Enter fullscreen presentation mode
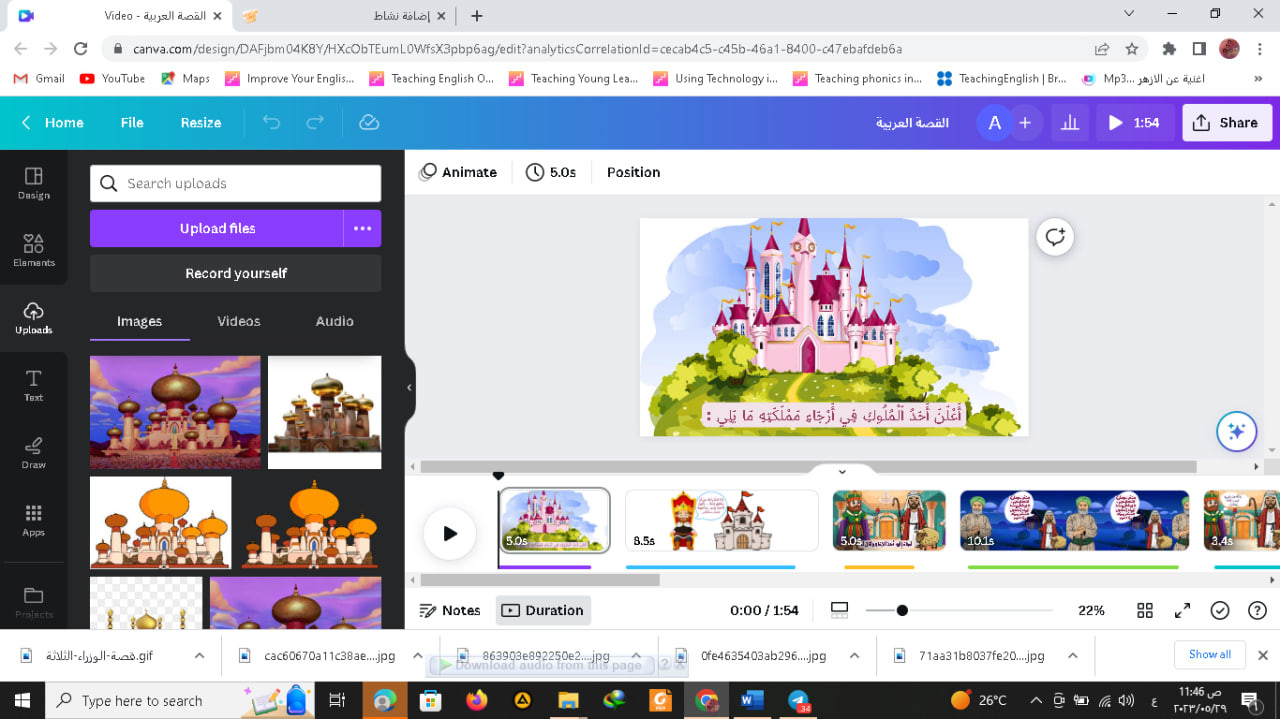Screen dimensions: 1280x719 (x=1182, y=610)
